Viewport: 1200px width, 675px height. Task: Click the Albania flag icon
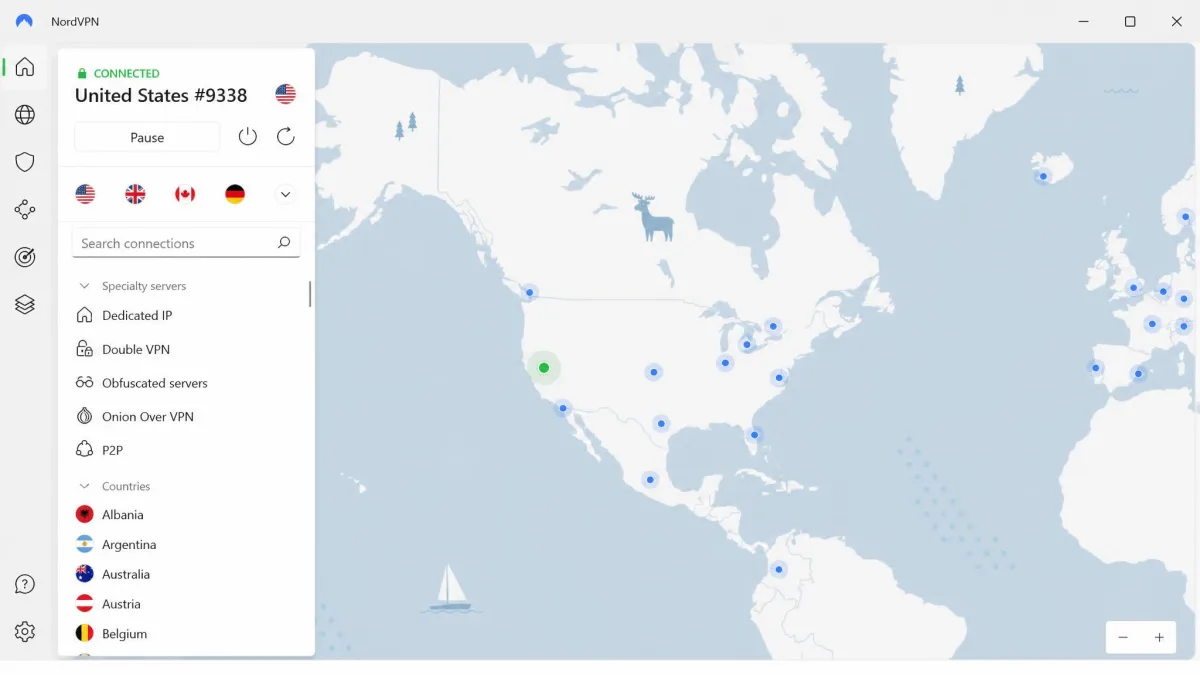(x=85, y=514)
